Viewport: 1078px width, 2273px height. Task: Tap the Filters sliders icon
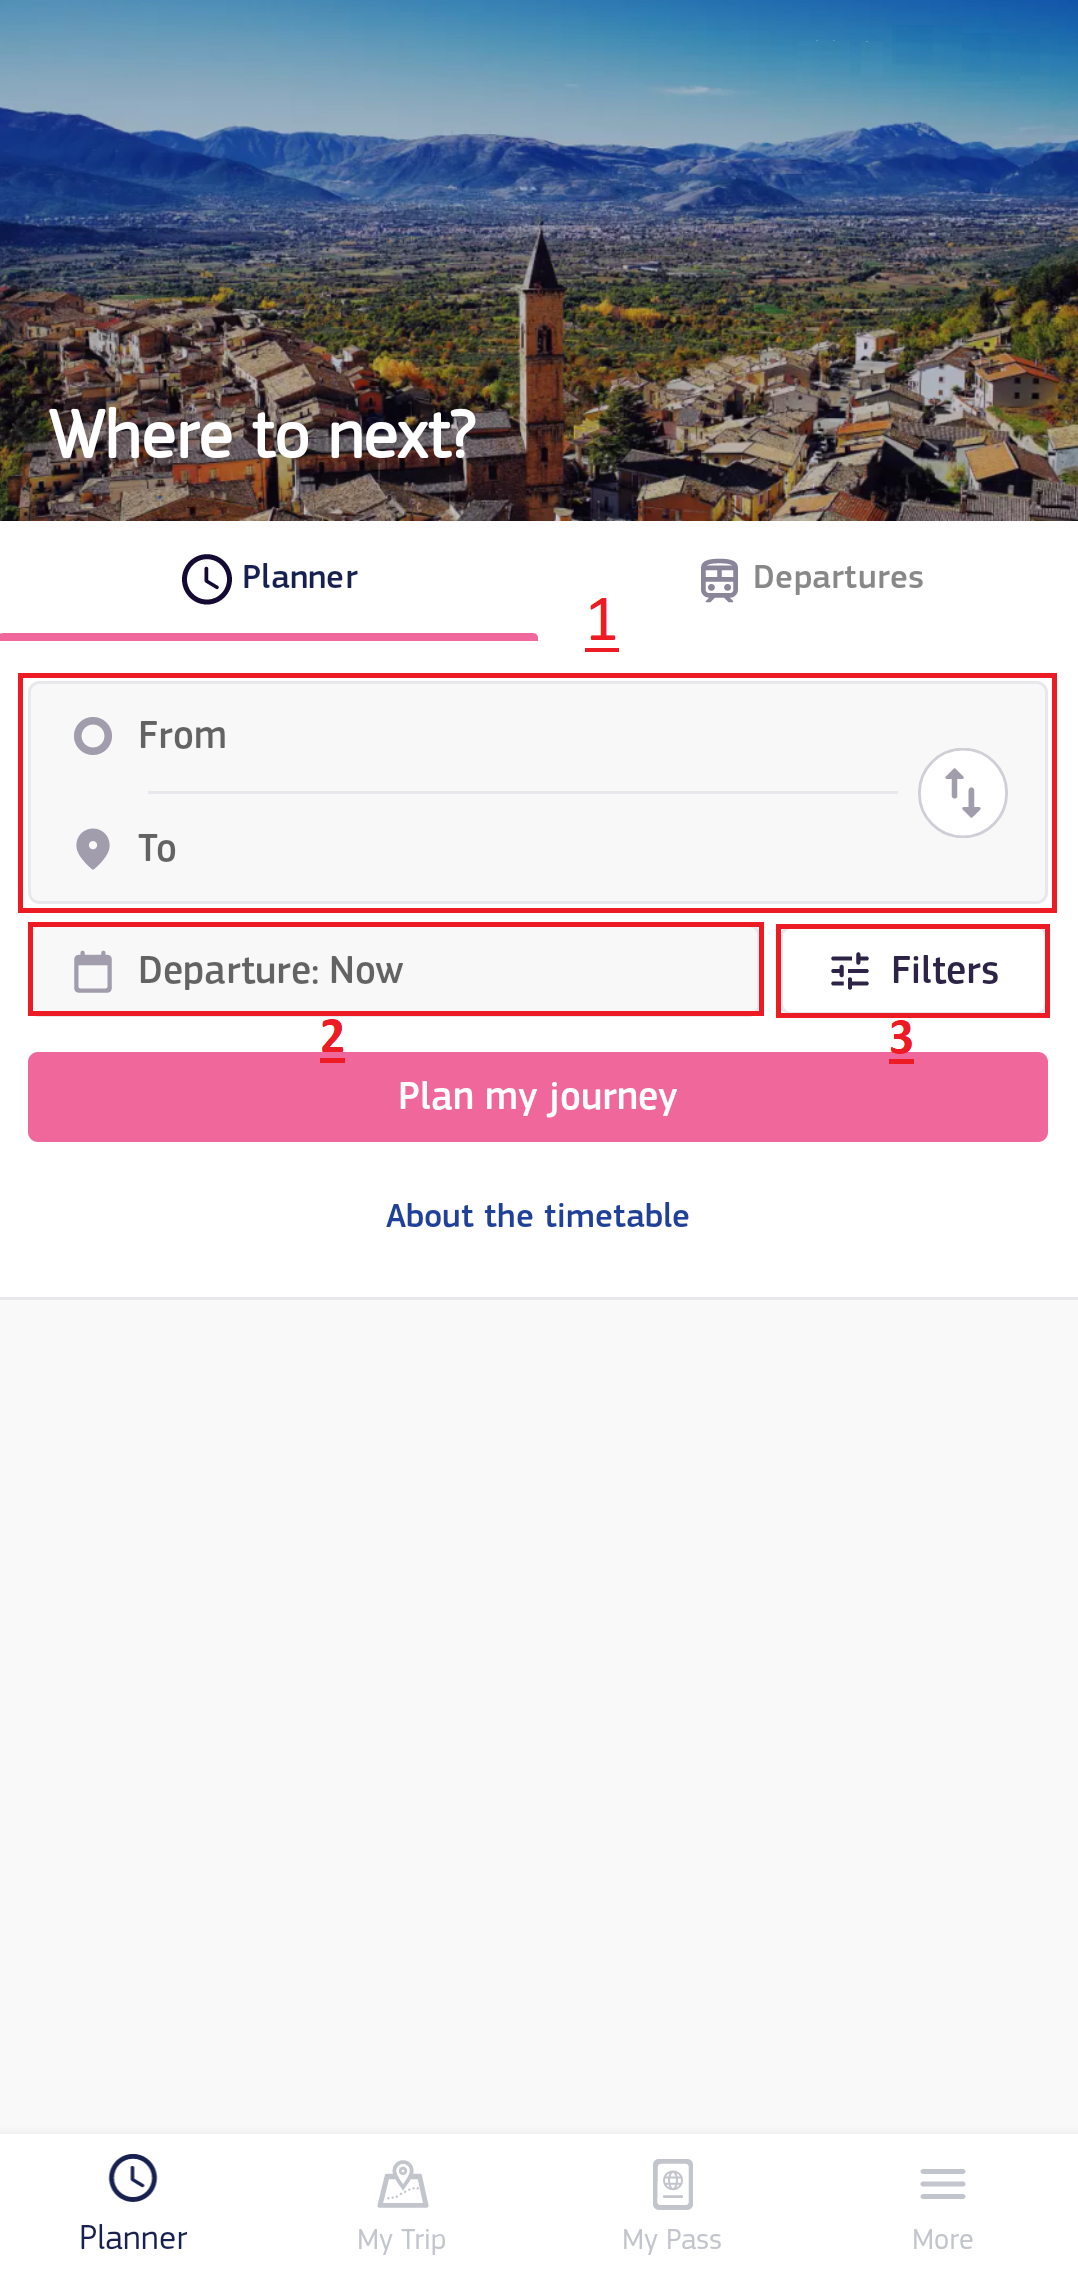coord(850,971)
